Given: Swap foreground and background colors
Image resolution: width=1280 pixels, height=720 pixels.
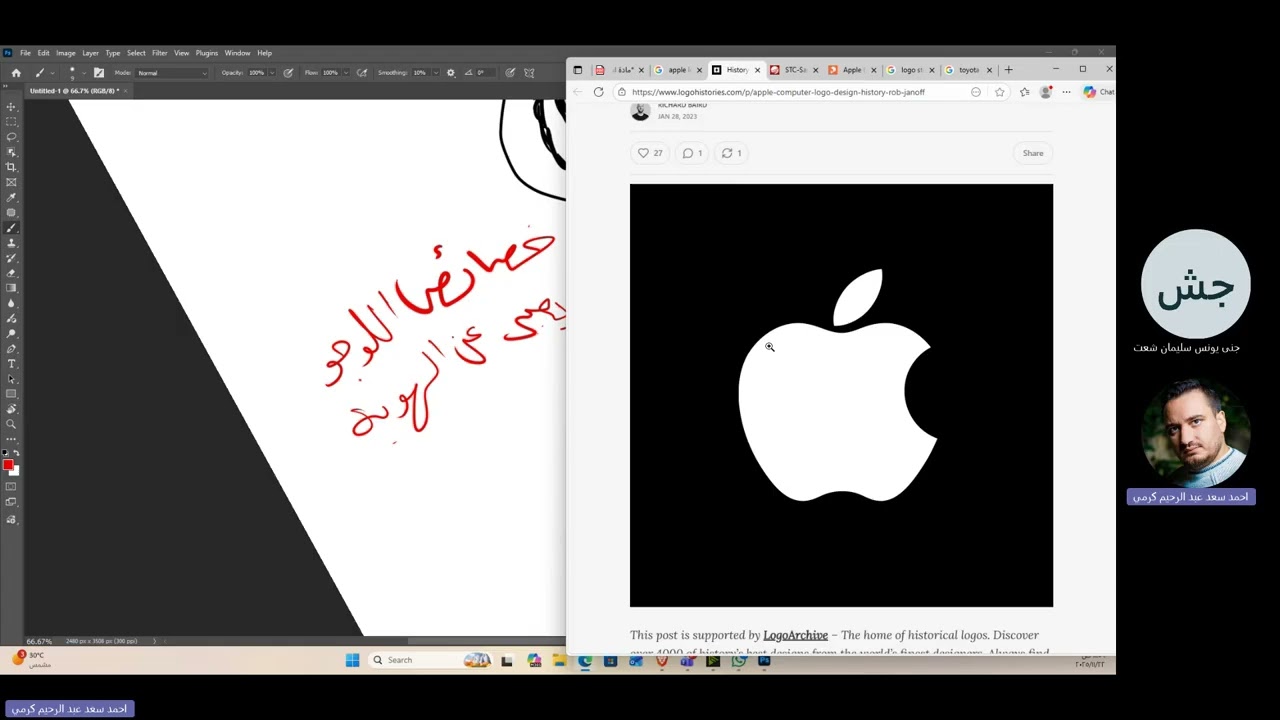Looking at the screenshot, I should [x=16, y=453].
